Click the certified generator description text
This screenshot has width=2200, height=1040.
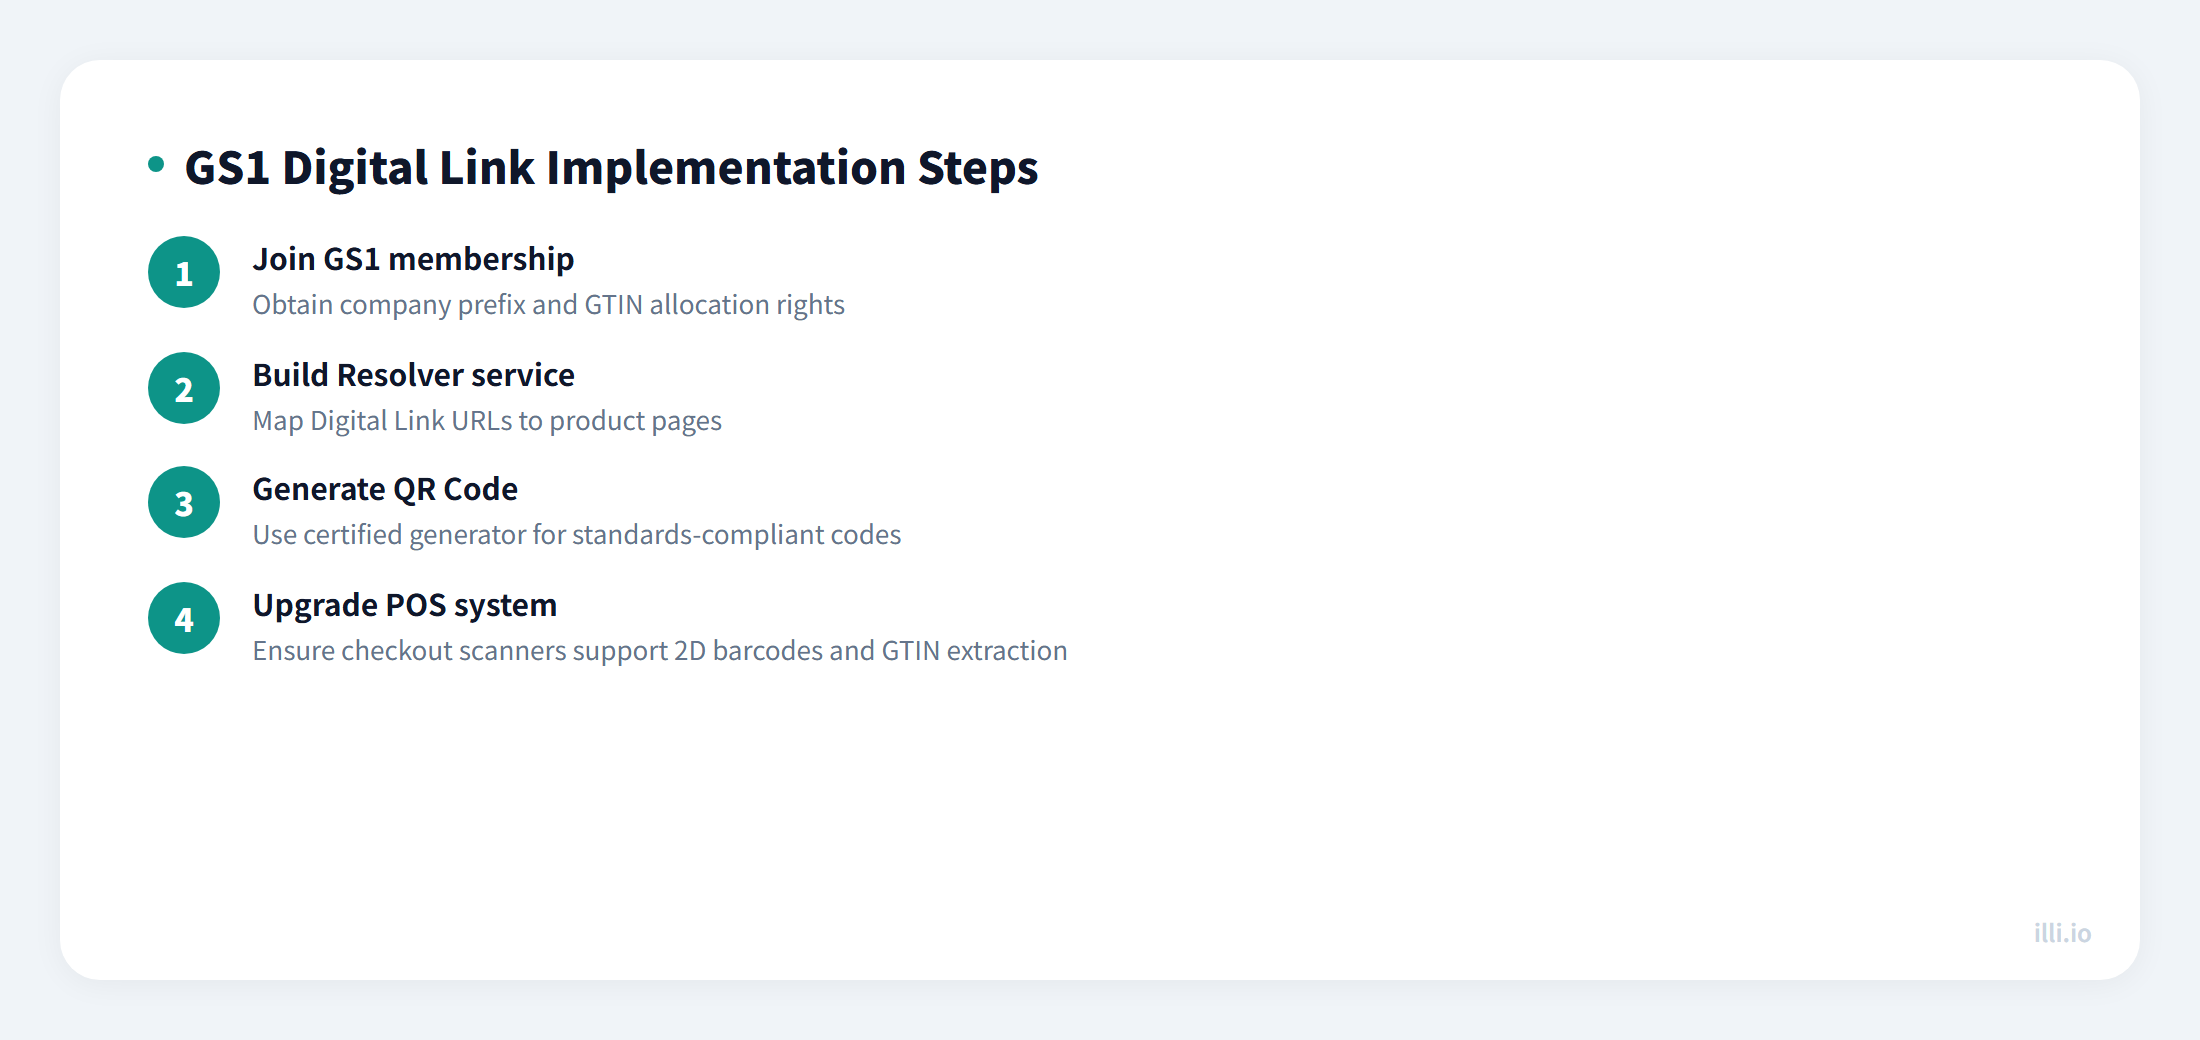pyautogui.click(x=576, y=535)
